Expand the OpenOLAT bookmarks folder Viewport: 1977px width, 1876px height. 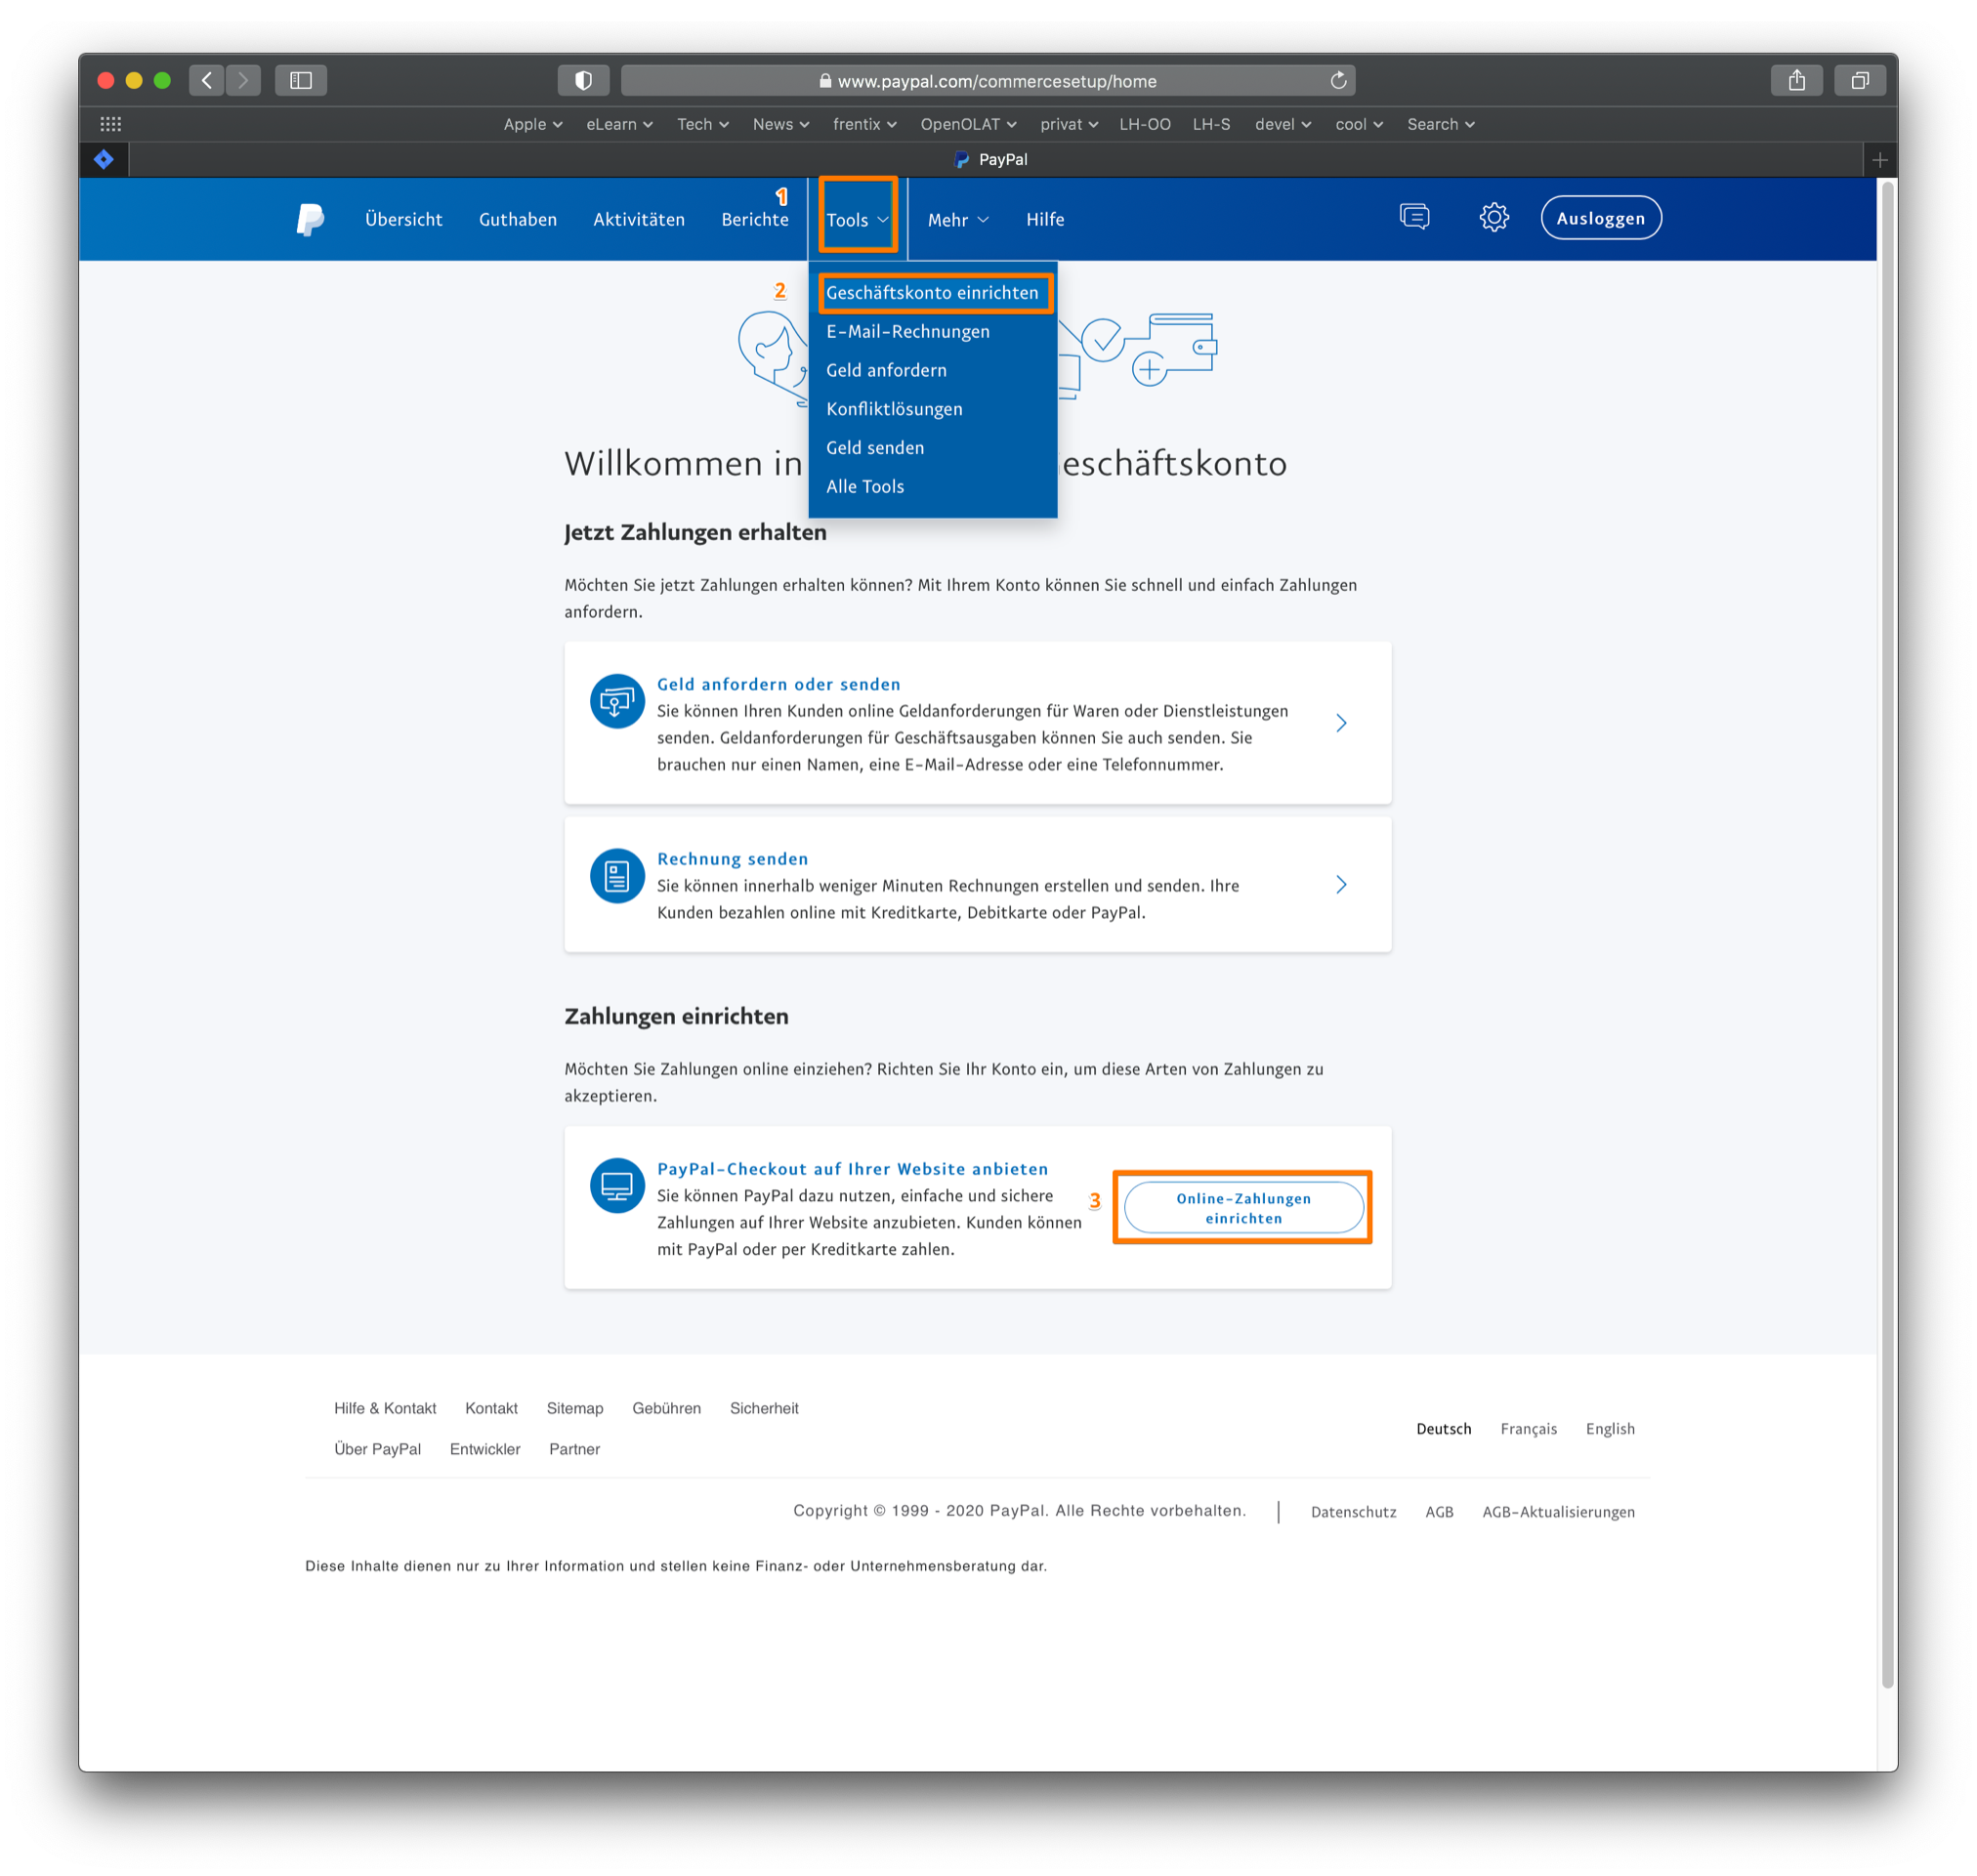coord(968,124)
